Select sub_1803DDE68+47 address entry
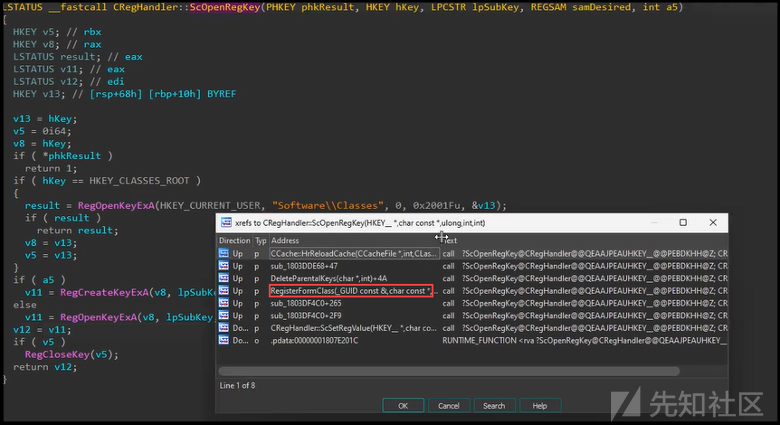This screenshot has height=425, width=780. pyautogui.click(x=304, y=266)
